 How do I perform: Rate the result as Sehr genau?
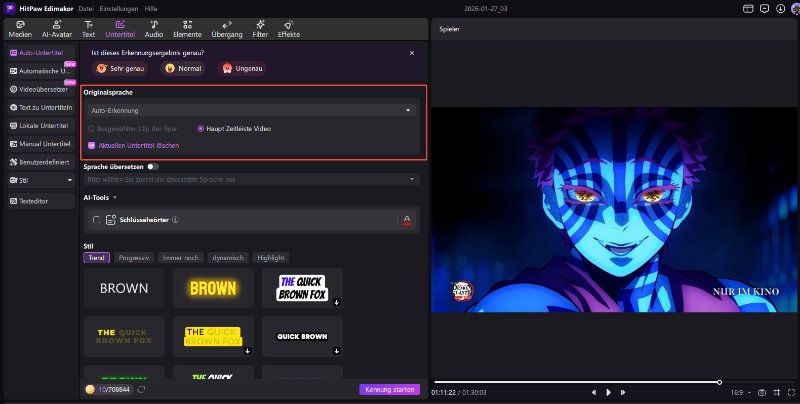[121, 68]
